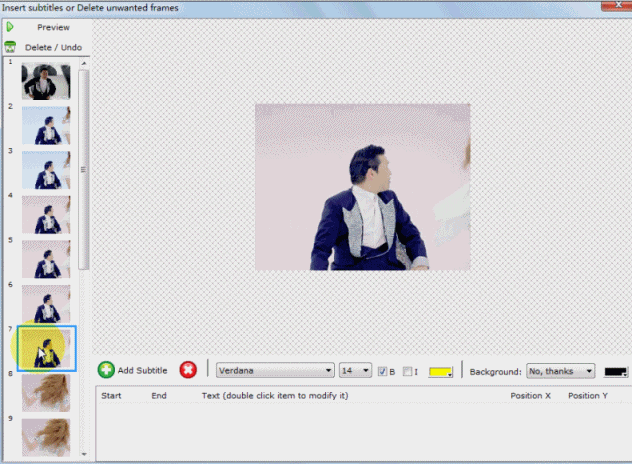Select frame 2 thumbnail
632x464 pixels.
[46, 125]
